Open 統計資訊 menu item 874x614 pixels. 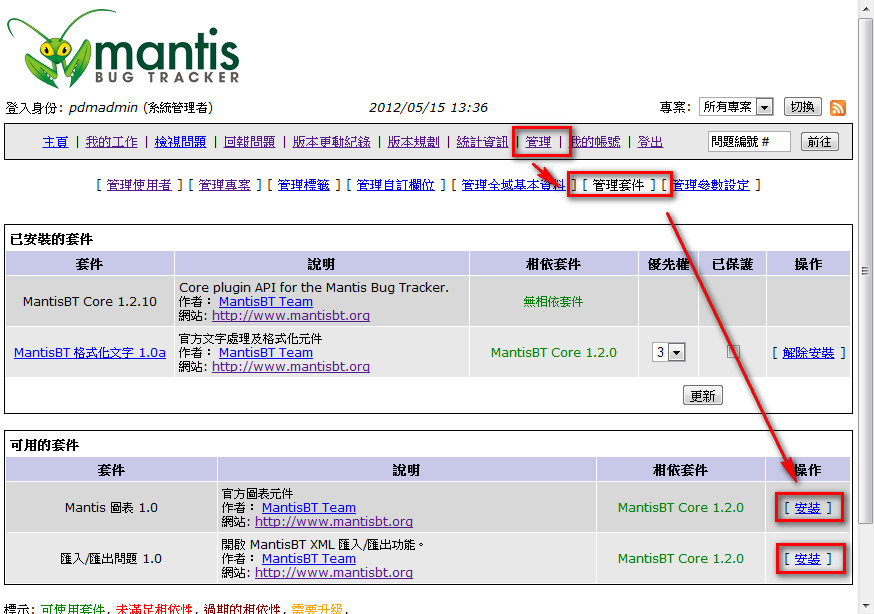tap(482, 142)
